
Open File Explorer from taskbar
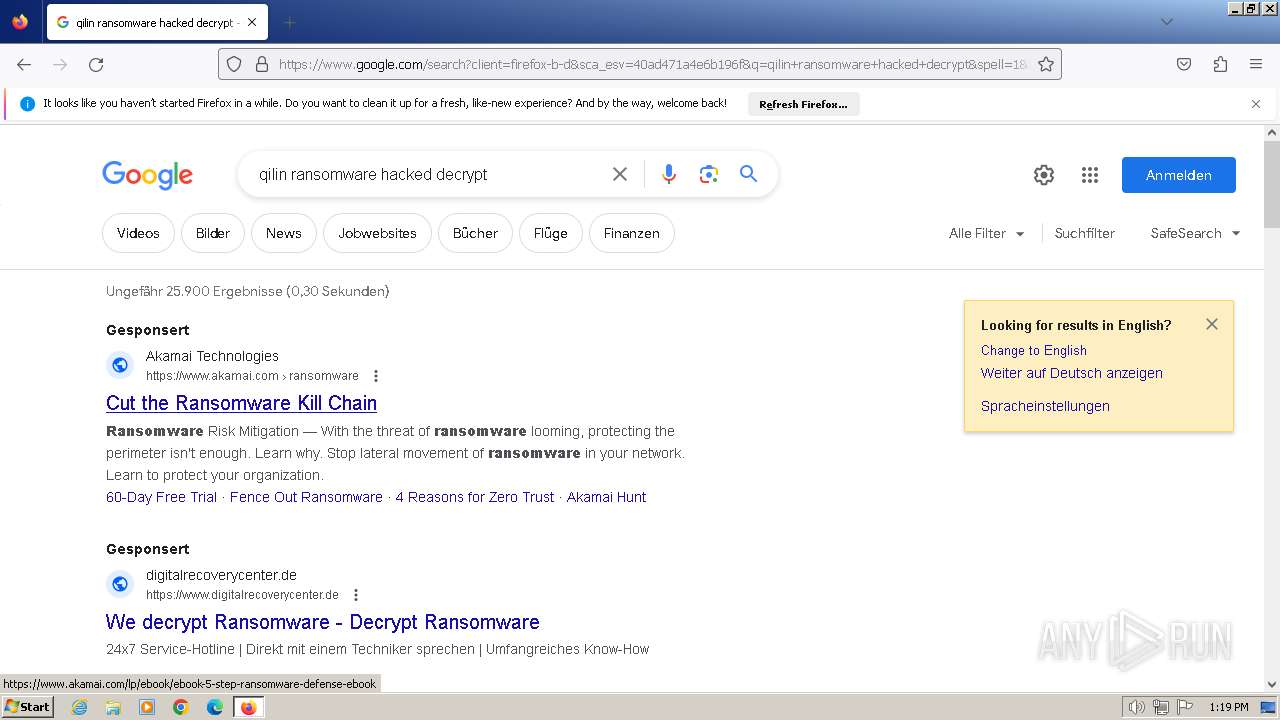click(x=113, y=707)
